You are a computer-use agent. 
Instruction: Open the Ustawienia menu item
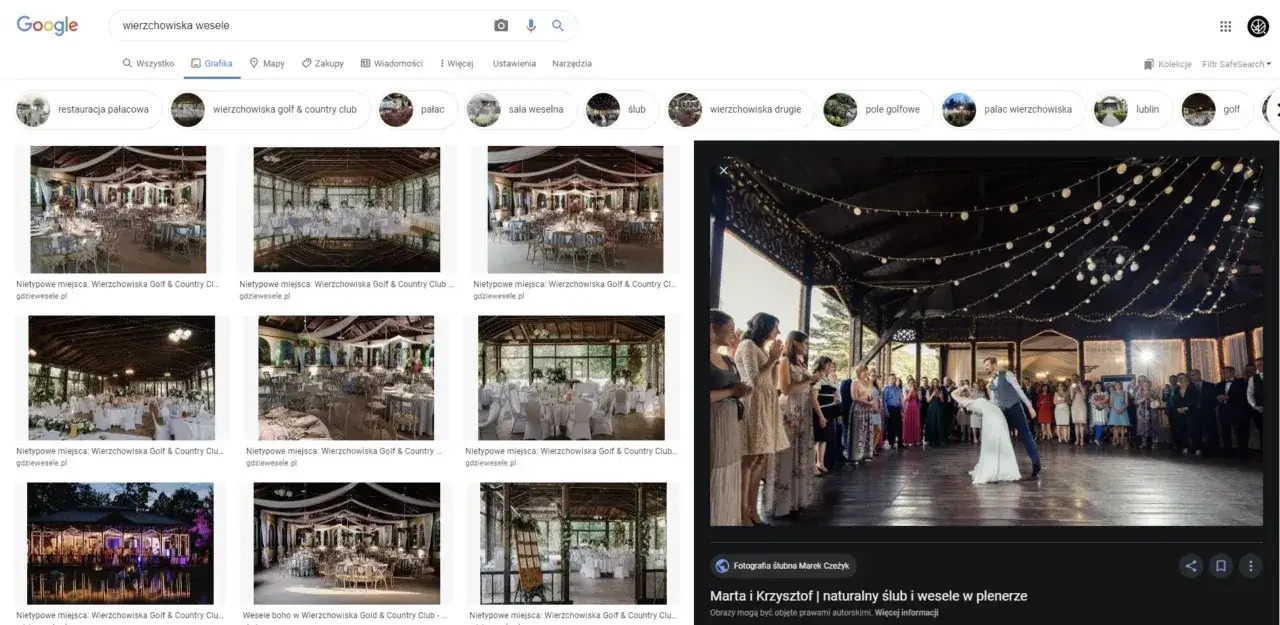(x=513, y=63)
